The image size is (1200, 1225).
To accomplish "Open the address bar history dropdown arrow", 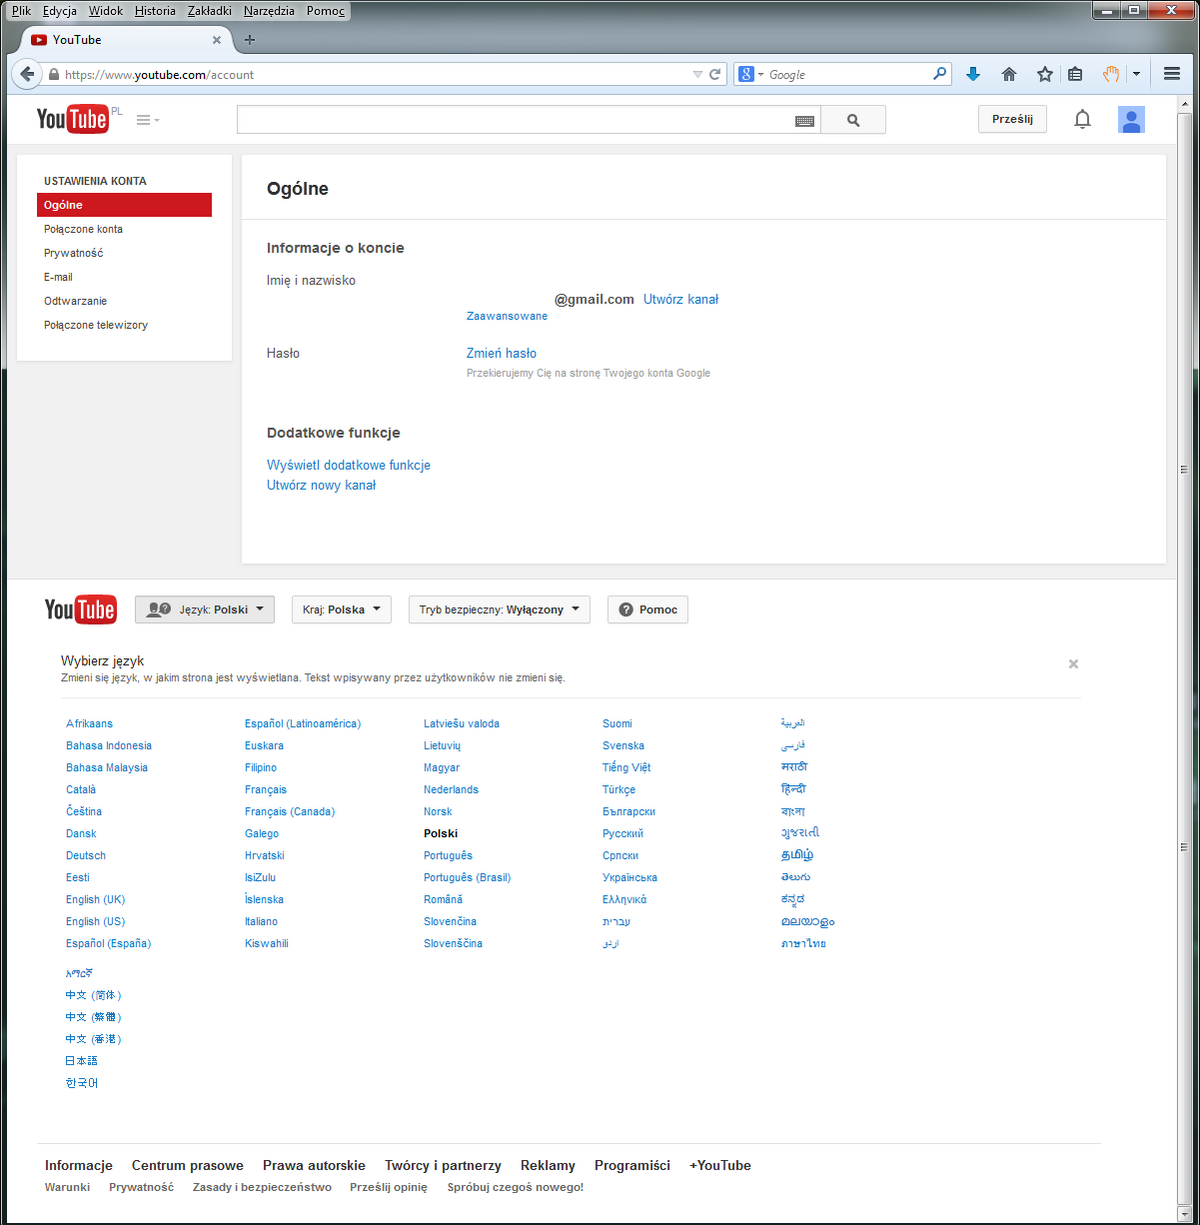I will (697, 74).
